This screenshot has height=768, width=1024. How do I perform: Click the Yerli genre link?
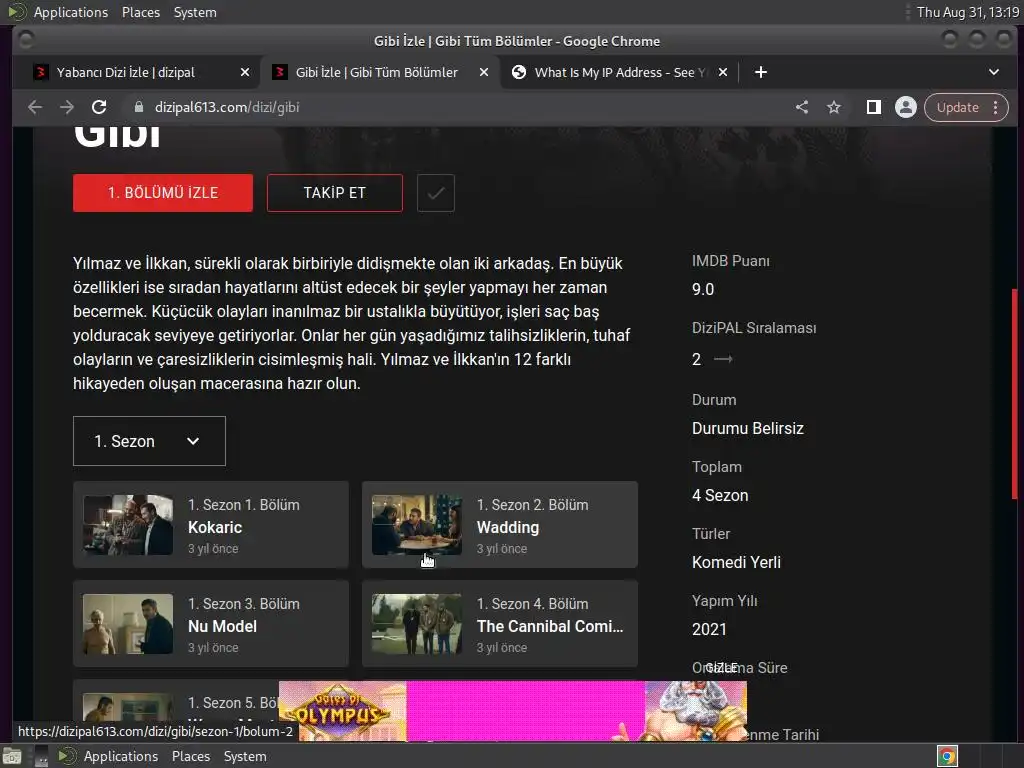[x=765, y=562]
